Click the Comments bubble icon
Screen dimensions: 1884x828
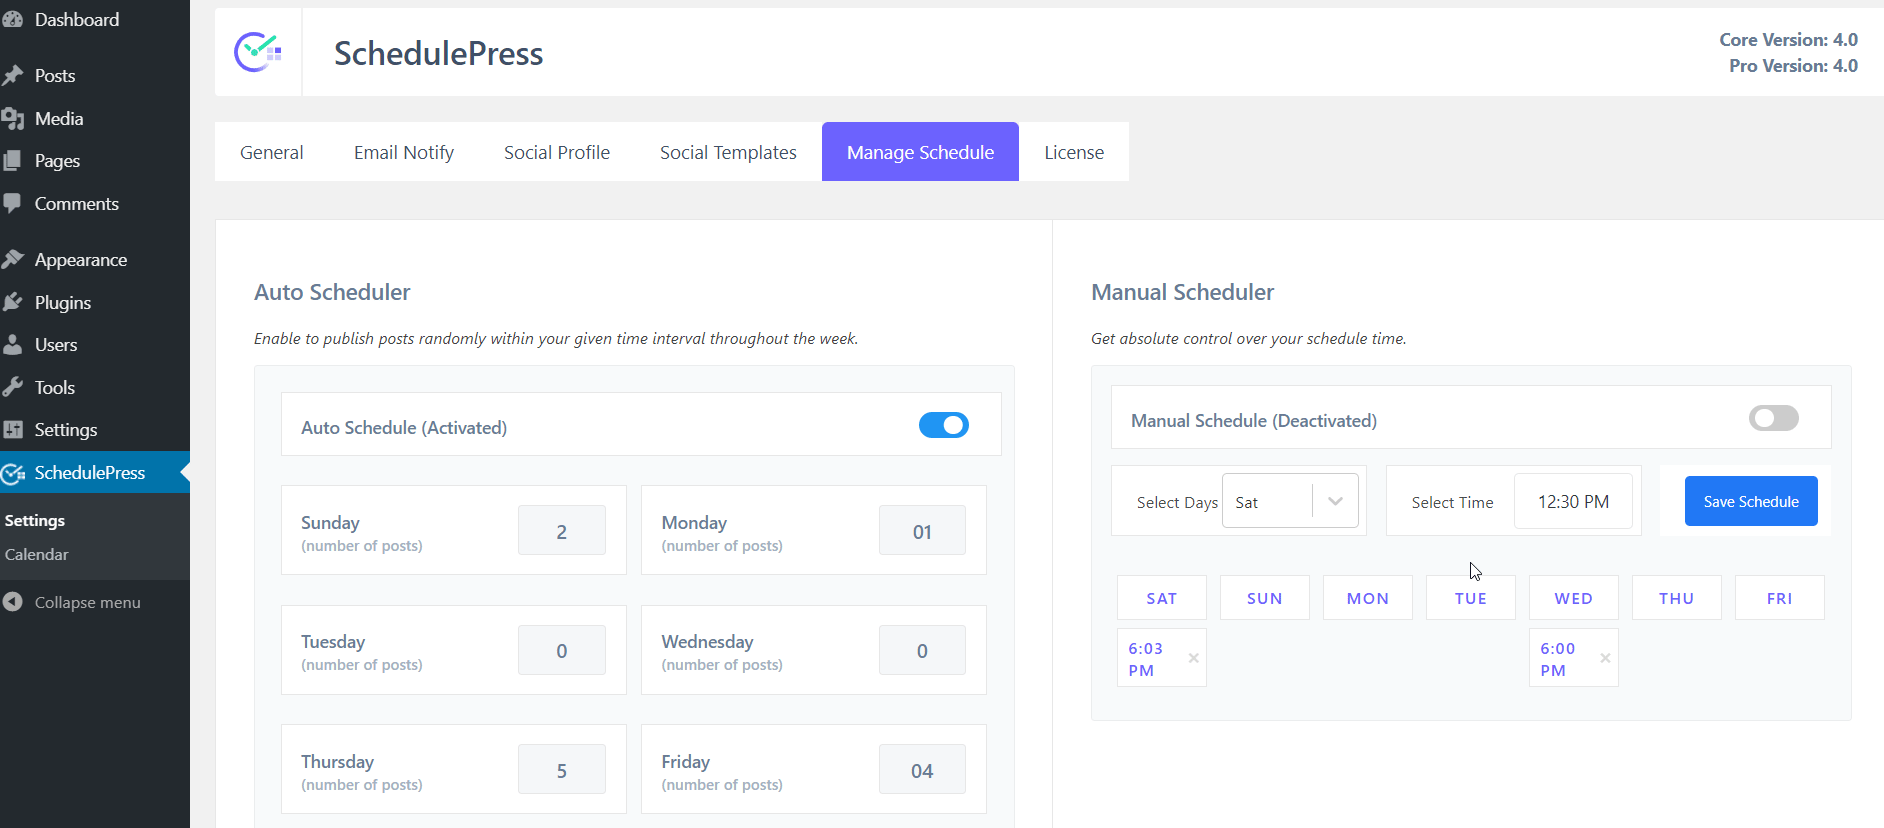pos(13,204)
